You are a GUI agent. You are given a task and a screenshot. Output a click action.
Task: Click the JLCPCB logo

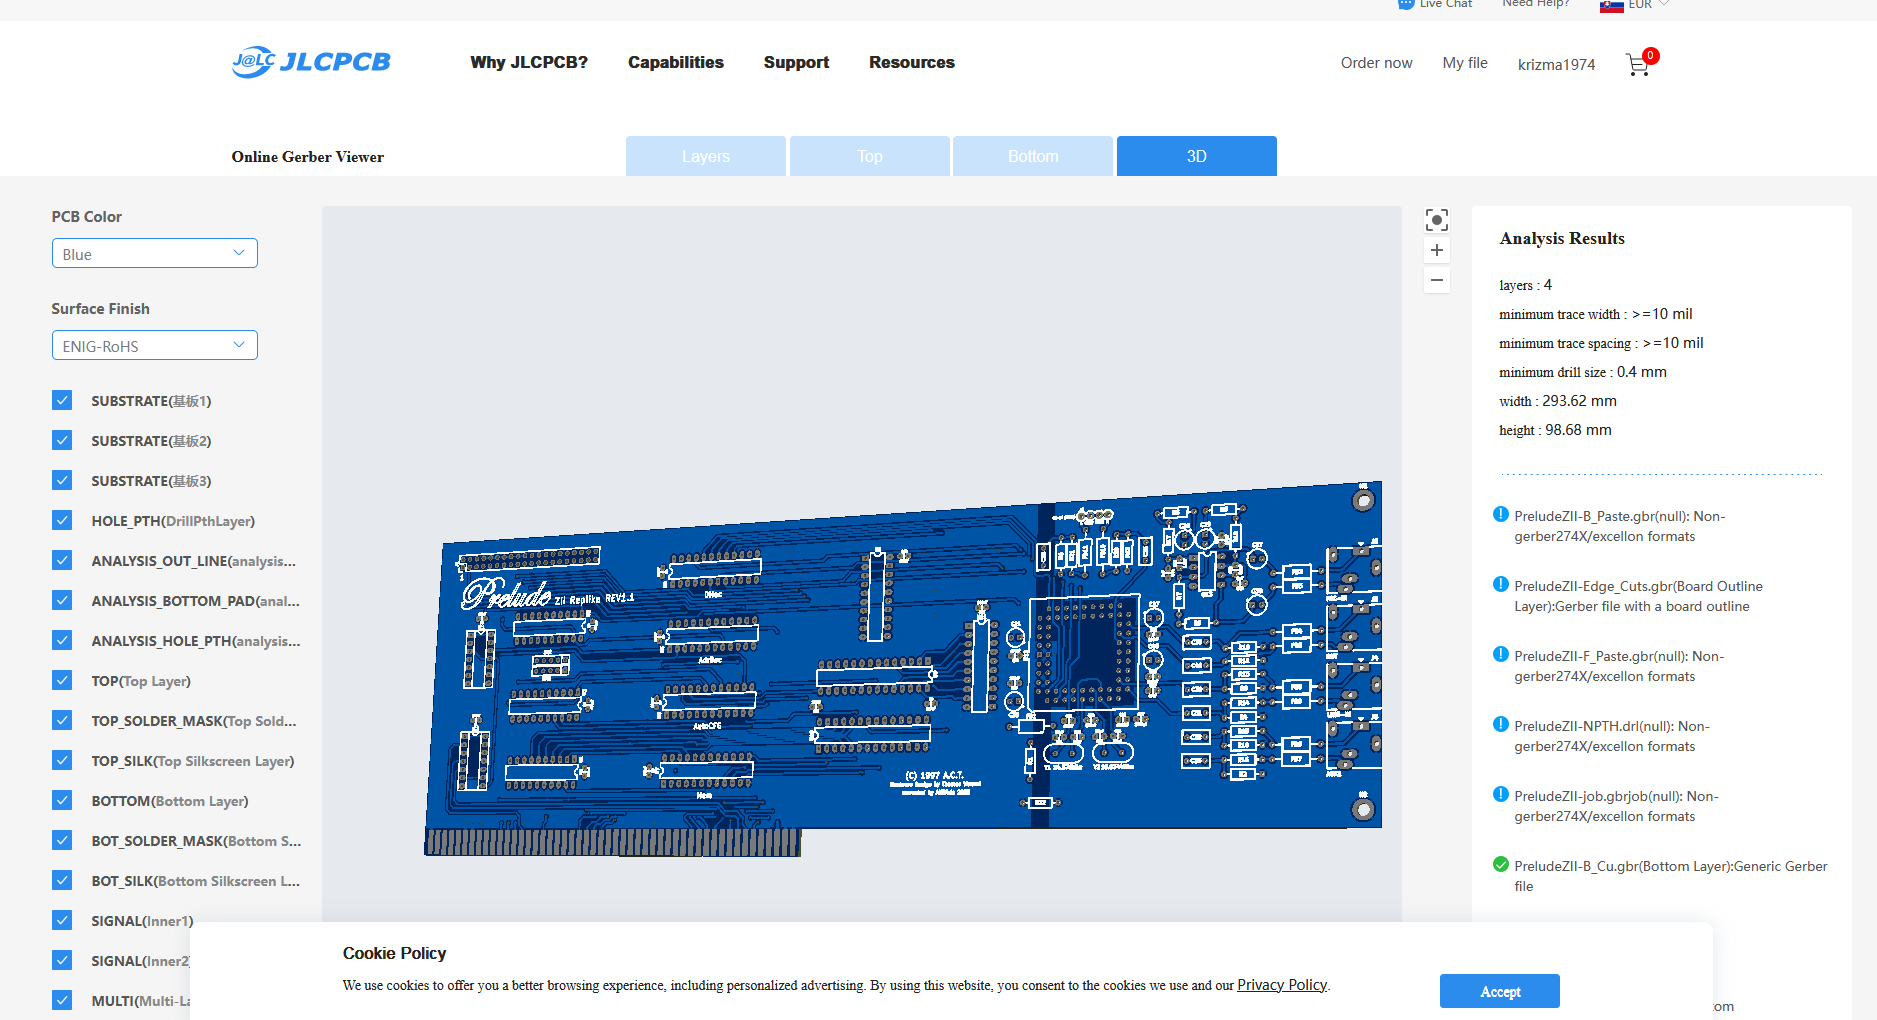coord(311,62)
